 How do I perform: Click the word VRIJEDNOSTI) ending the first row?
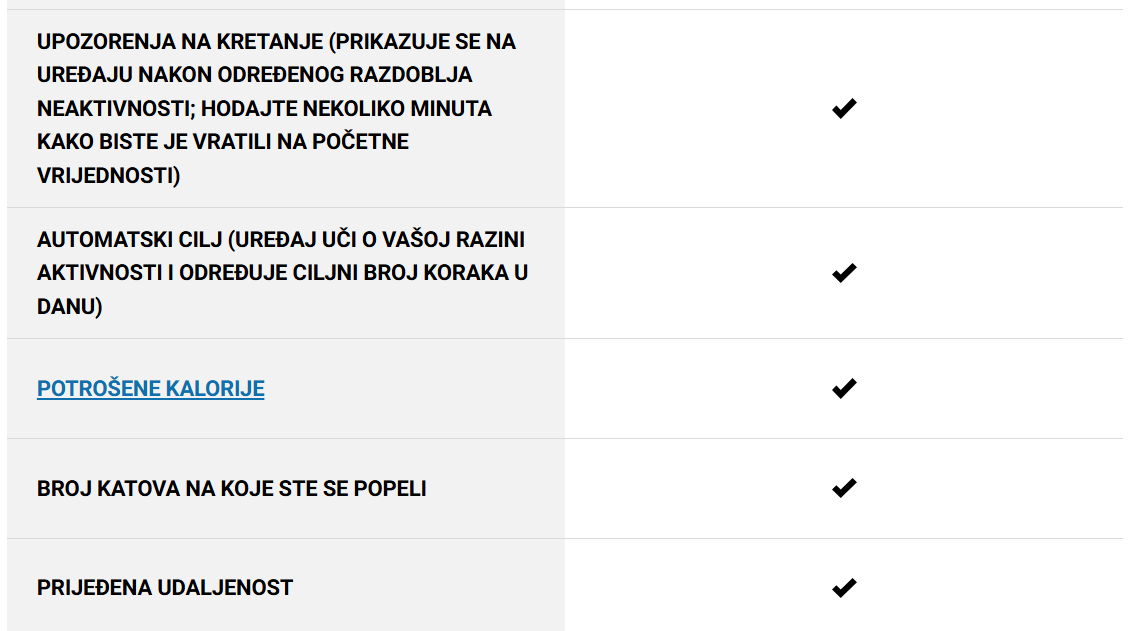pos(108,176)
